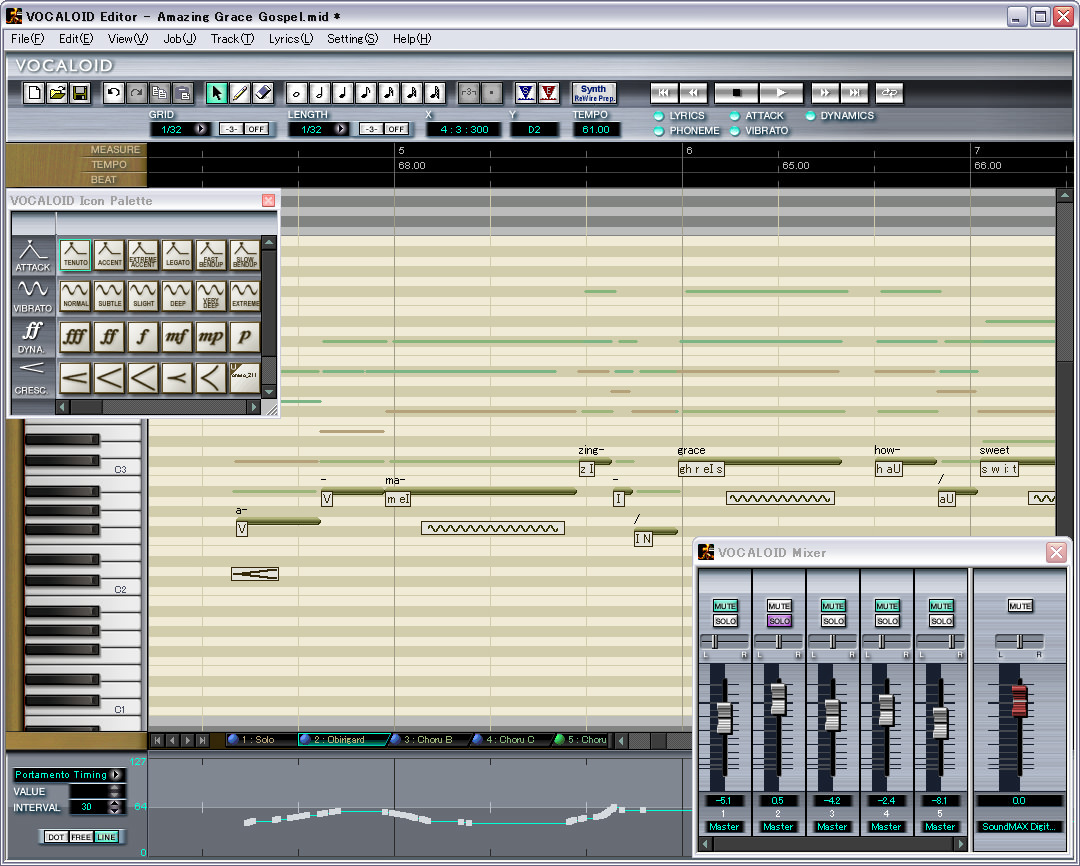Select the eraser tool
Image resolution: width=1080 pixels, height=866 pixels.
(263, 93)
